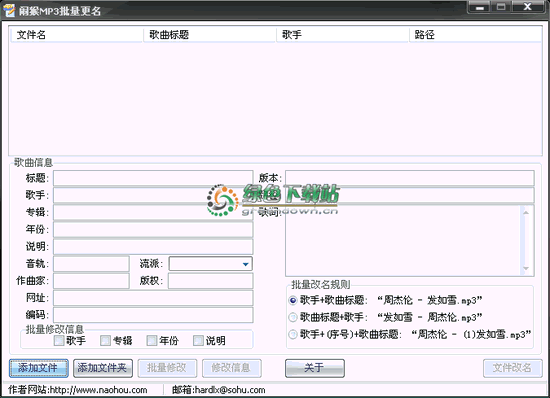Open the 流派 genre dropdown

pyautogui.click(x=246, y=264)
